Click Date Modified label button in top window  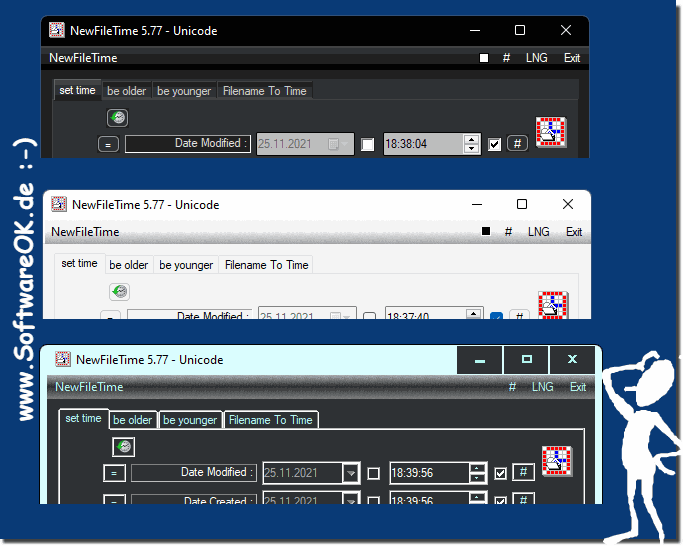(x=188, y=144)
